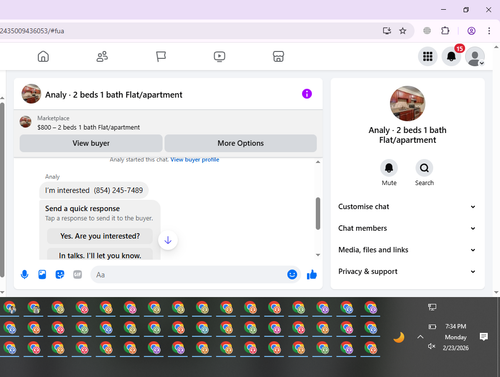Click '$800 – 2 beds 1 bath Flat/apartment' text
Screen dimensions: 500x377
click(x=89, y=127)
